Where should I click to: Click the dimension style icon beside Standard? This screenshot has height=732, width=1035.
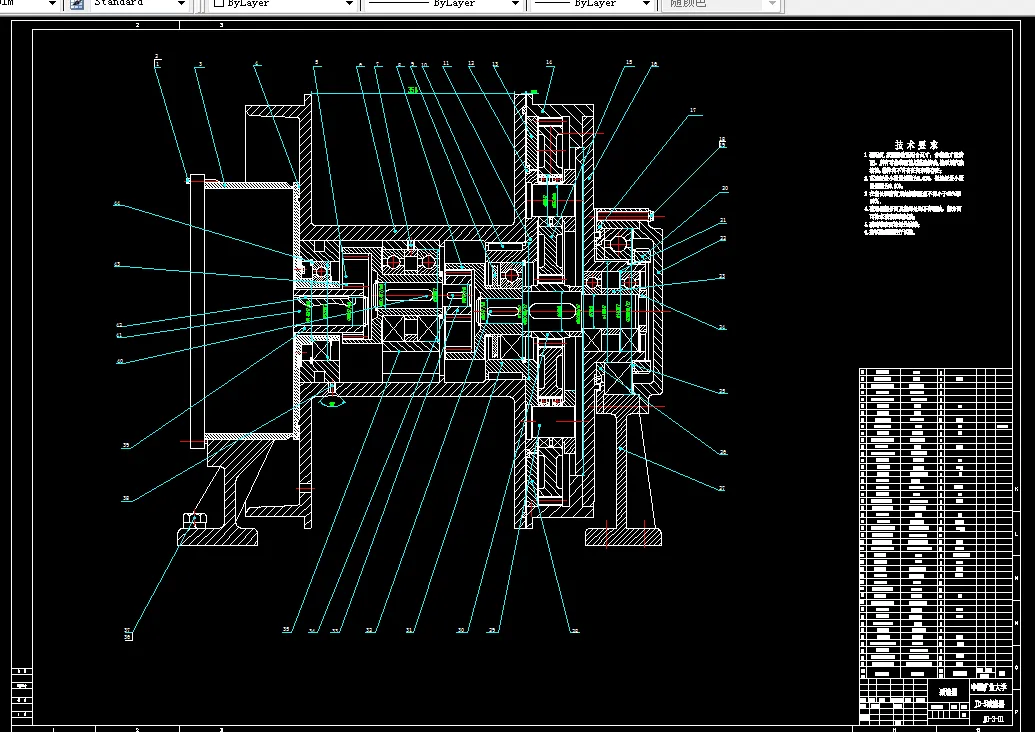[x=76, y=4]
